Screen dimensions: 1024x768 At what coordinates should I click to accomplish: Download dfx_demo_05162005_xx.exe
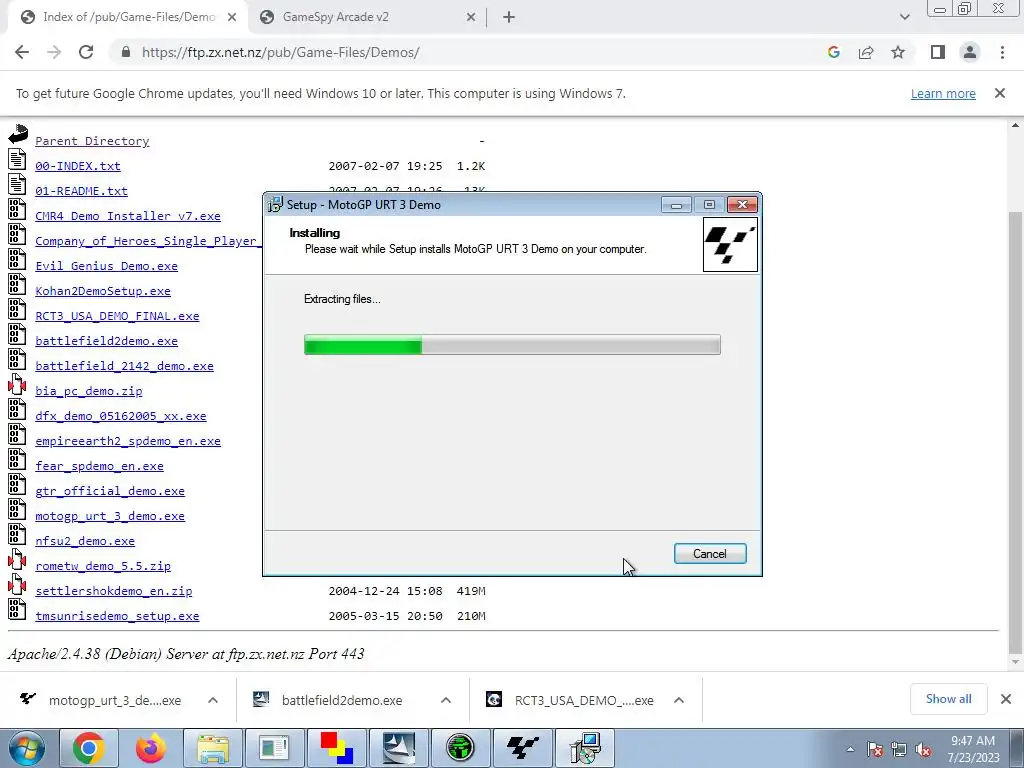121,416
